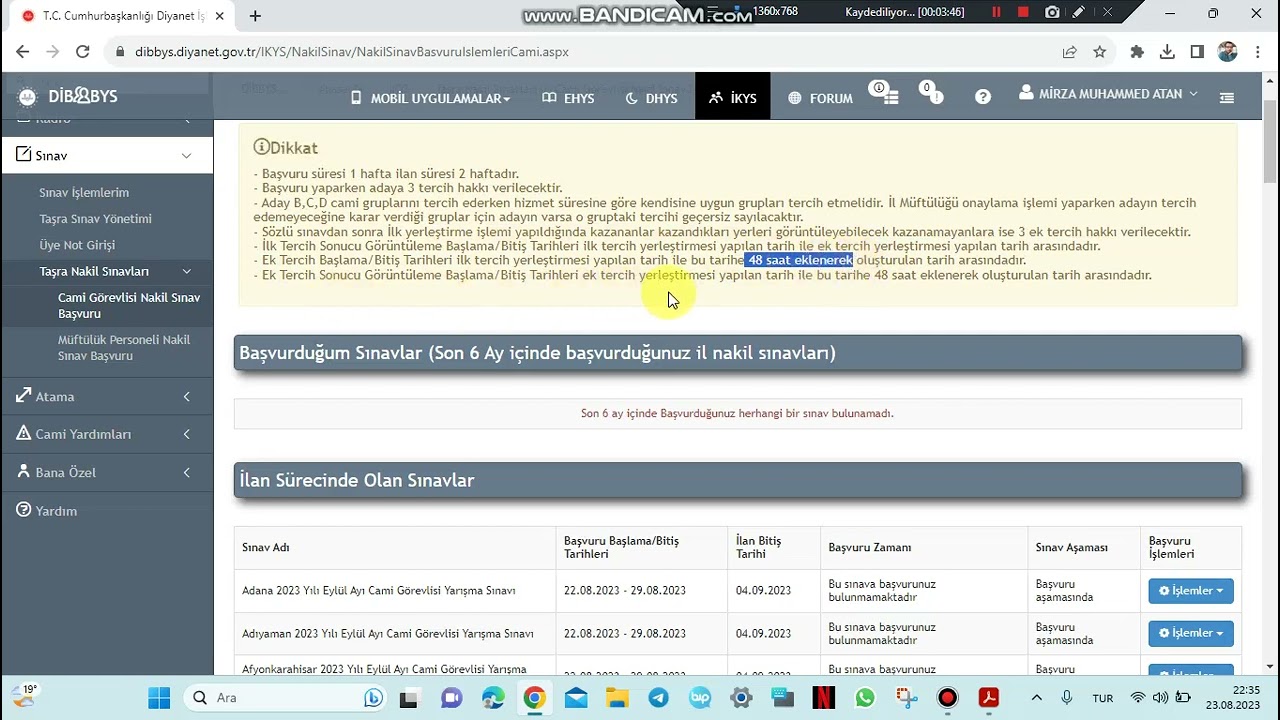Image resolution: width=1280 pixels, height=720 pixels.
Task: Take a Bandicam screenshot with camera icon
Action: click(x=1052, y=13)
